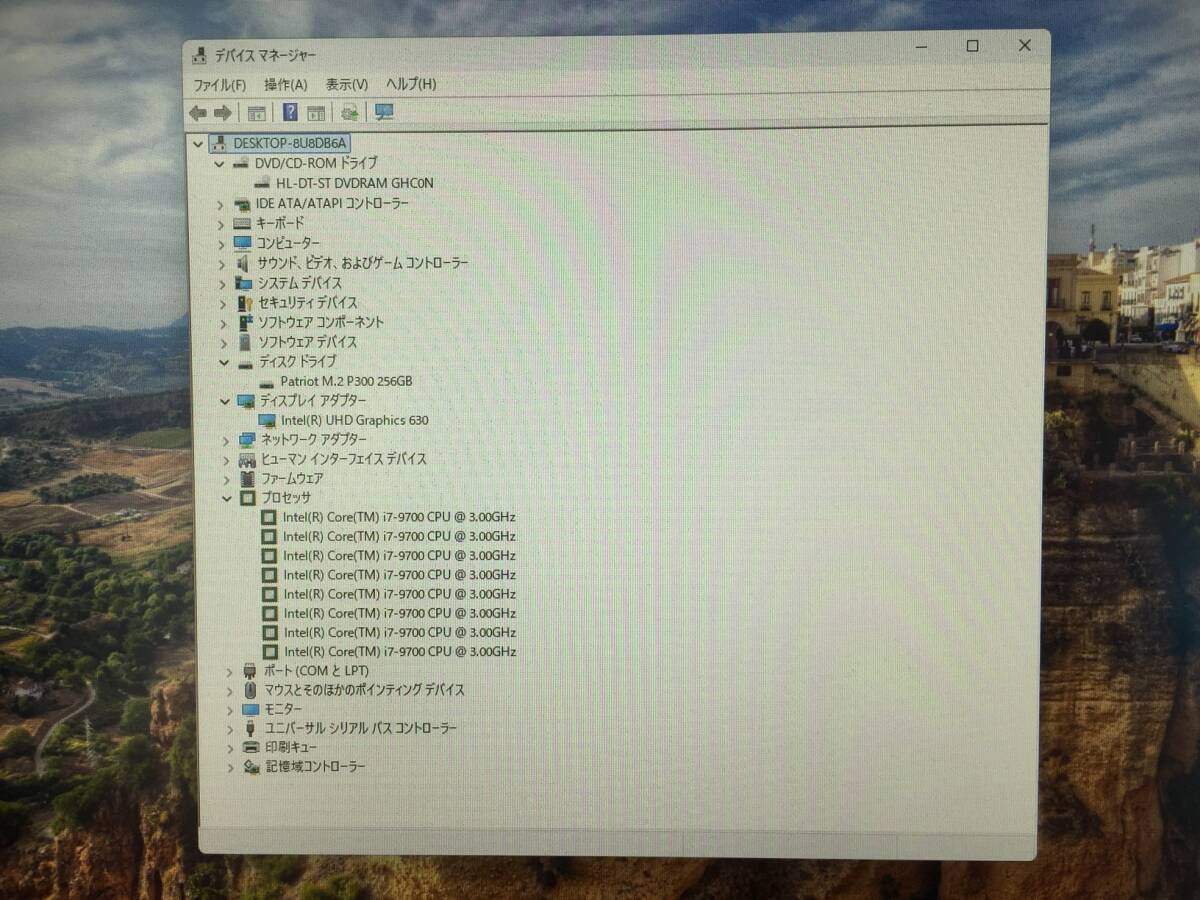
Task: Collapse the DVD/CD-ROM ドライブ category
Action: tap(220, 163)
